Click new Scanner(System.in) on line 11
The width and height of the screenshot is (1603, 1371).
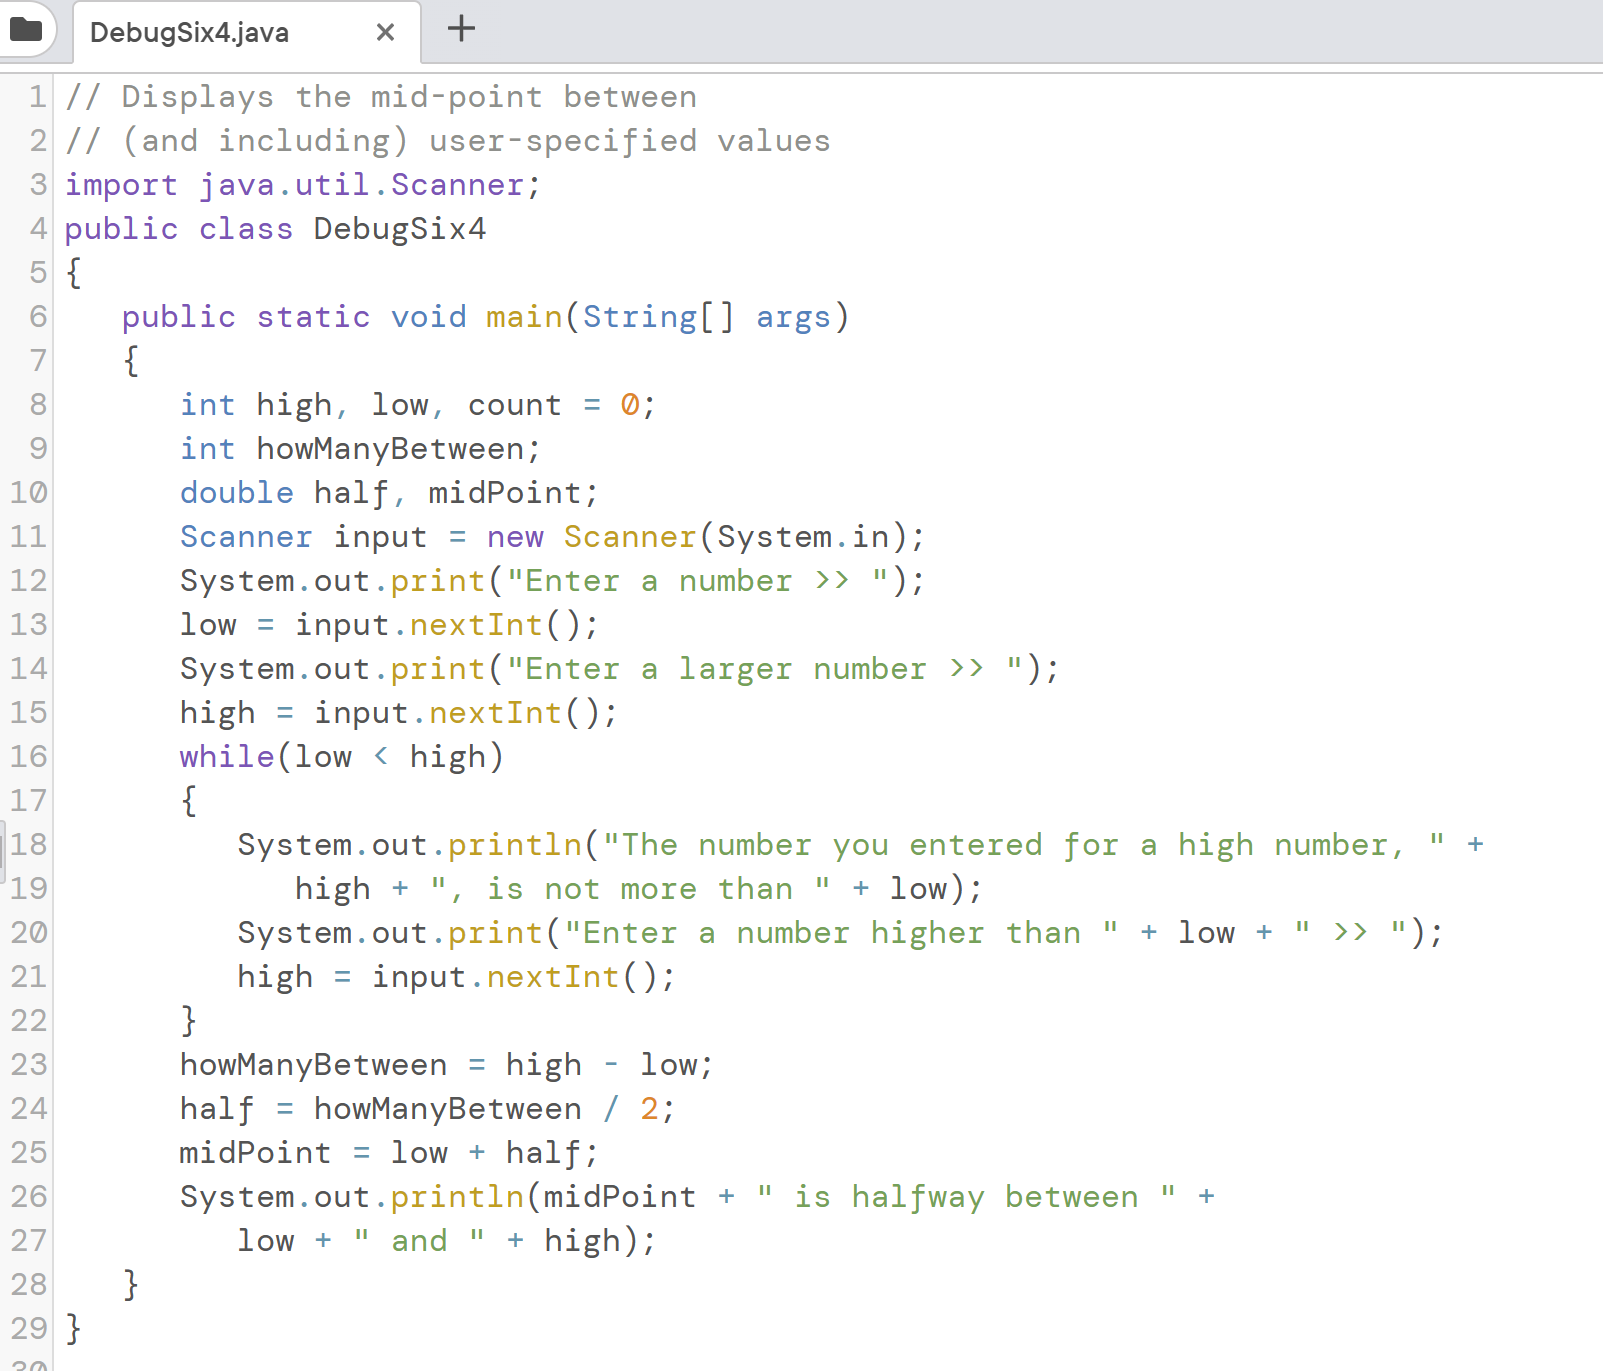click(x=700, y=536)
